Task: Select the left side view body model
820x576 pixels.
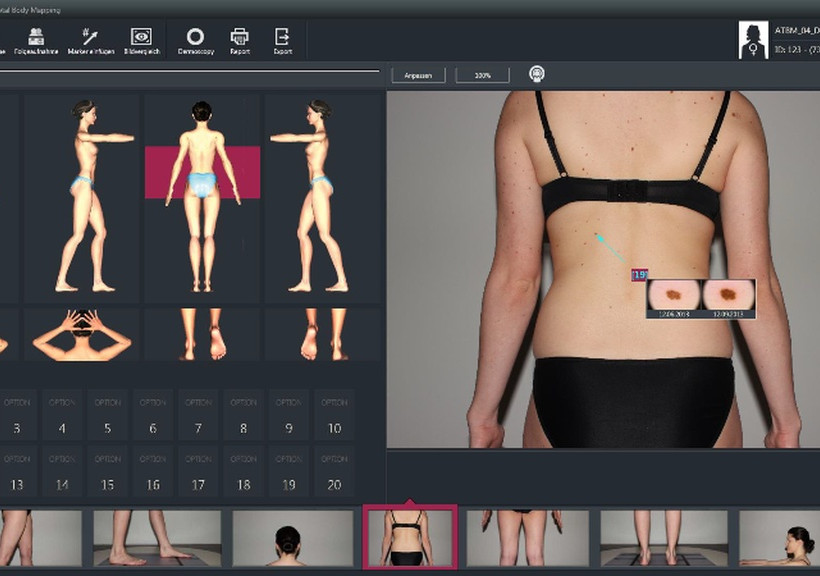Action: click(84, 196)
